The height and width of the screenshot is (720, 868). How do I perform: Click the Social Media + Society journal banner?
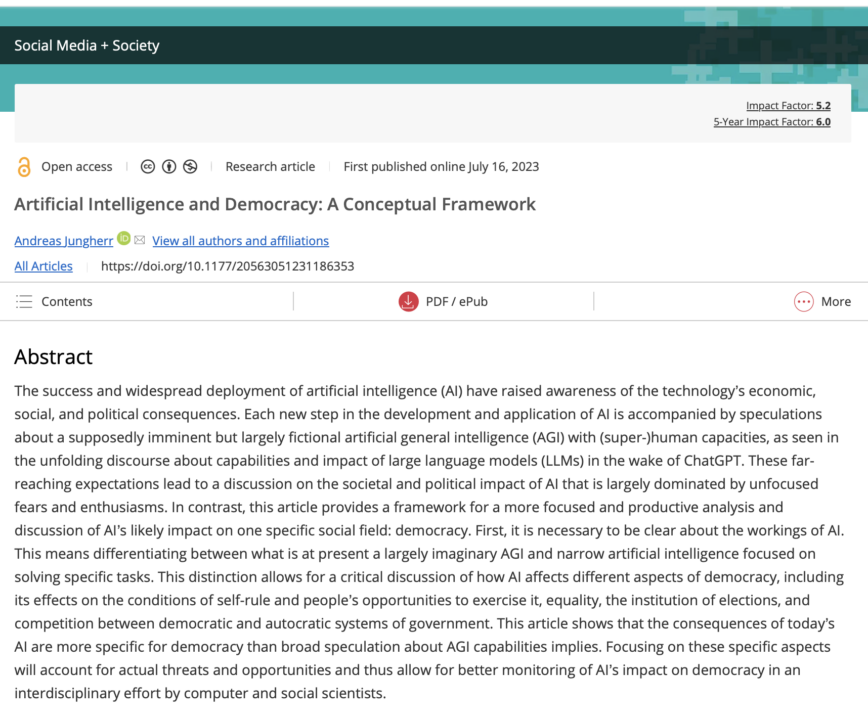click(86, 45)
